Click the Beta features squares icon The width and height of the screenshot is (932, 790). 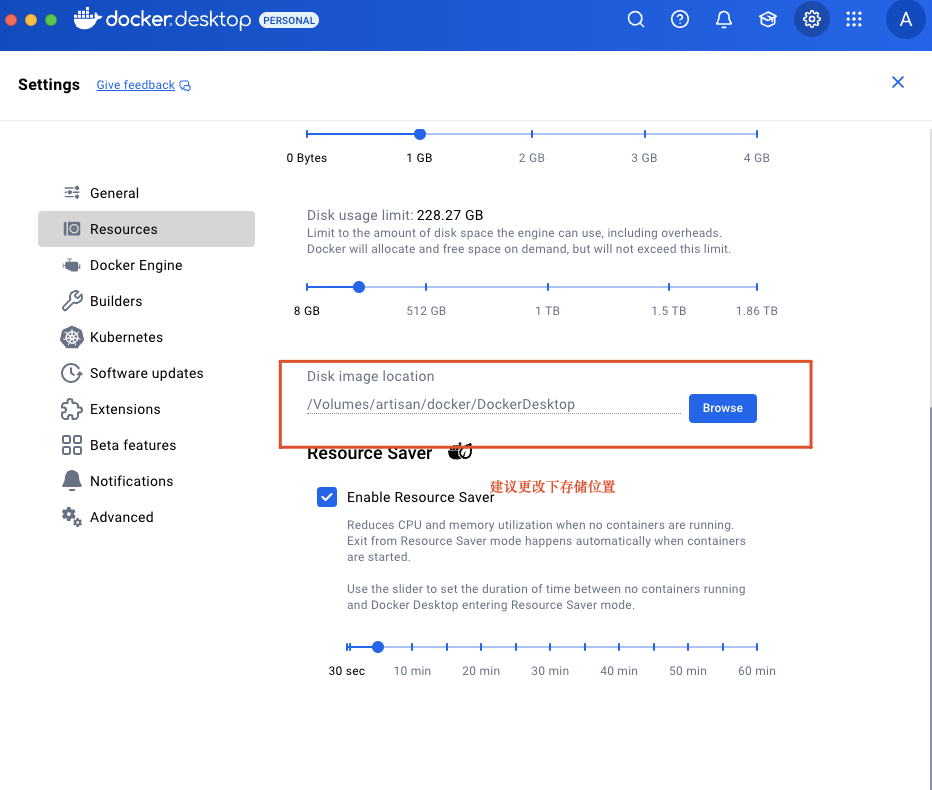point(72,445)
